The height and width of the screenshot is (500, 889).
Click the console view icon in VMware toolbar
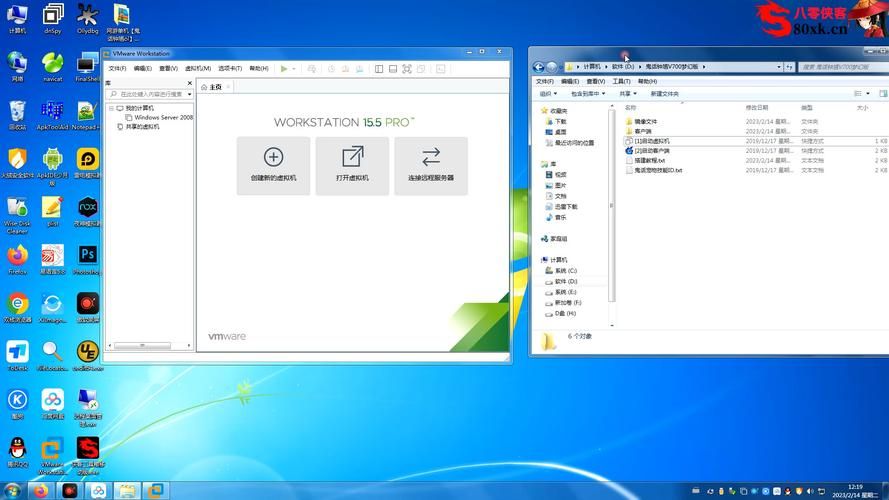(441, 69)
